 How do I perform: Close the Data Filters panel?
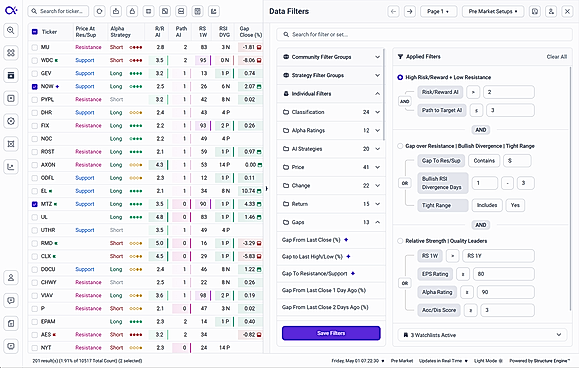(568, 11)
